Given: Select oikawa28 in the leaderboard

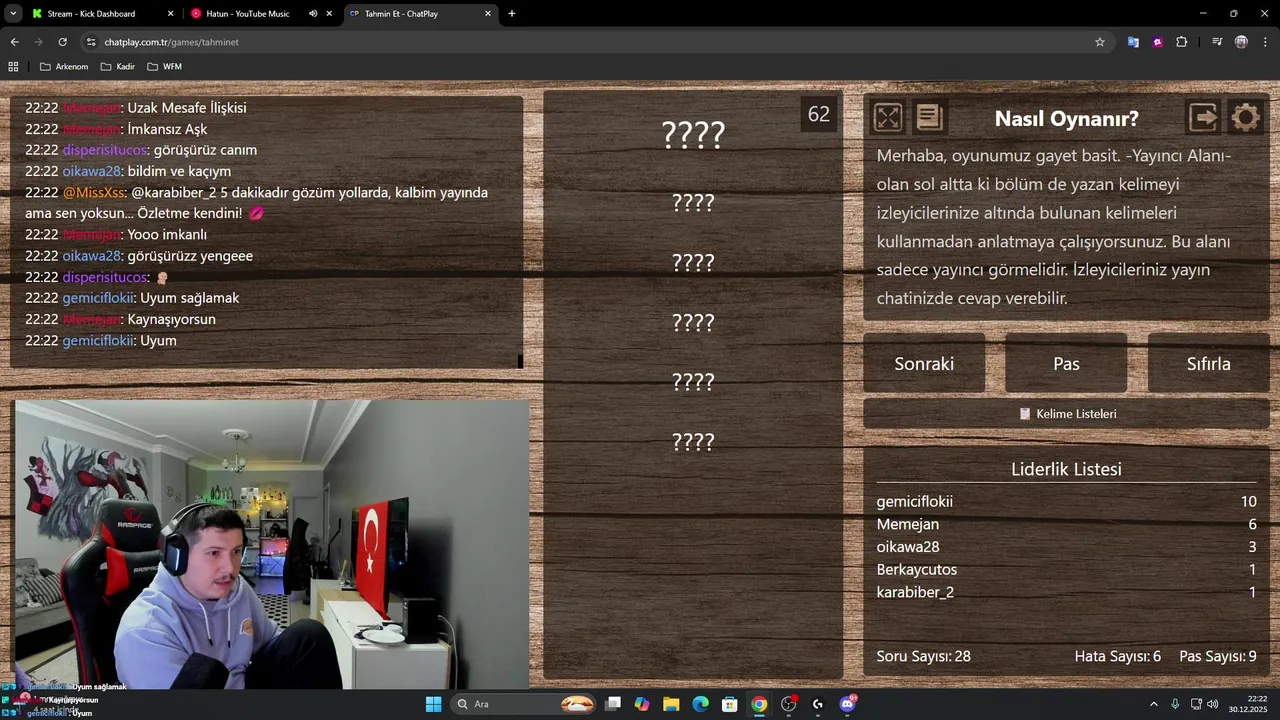Looking at the screenshot, I should click(907, 547).
